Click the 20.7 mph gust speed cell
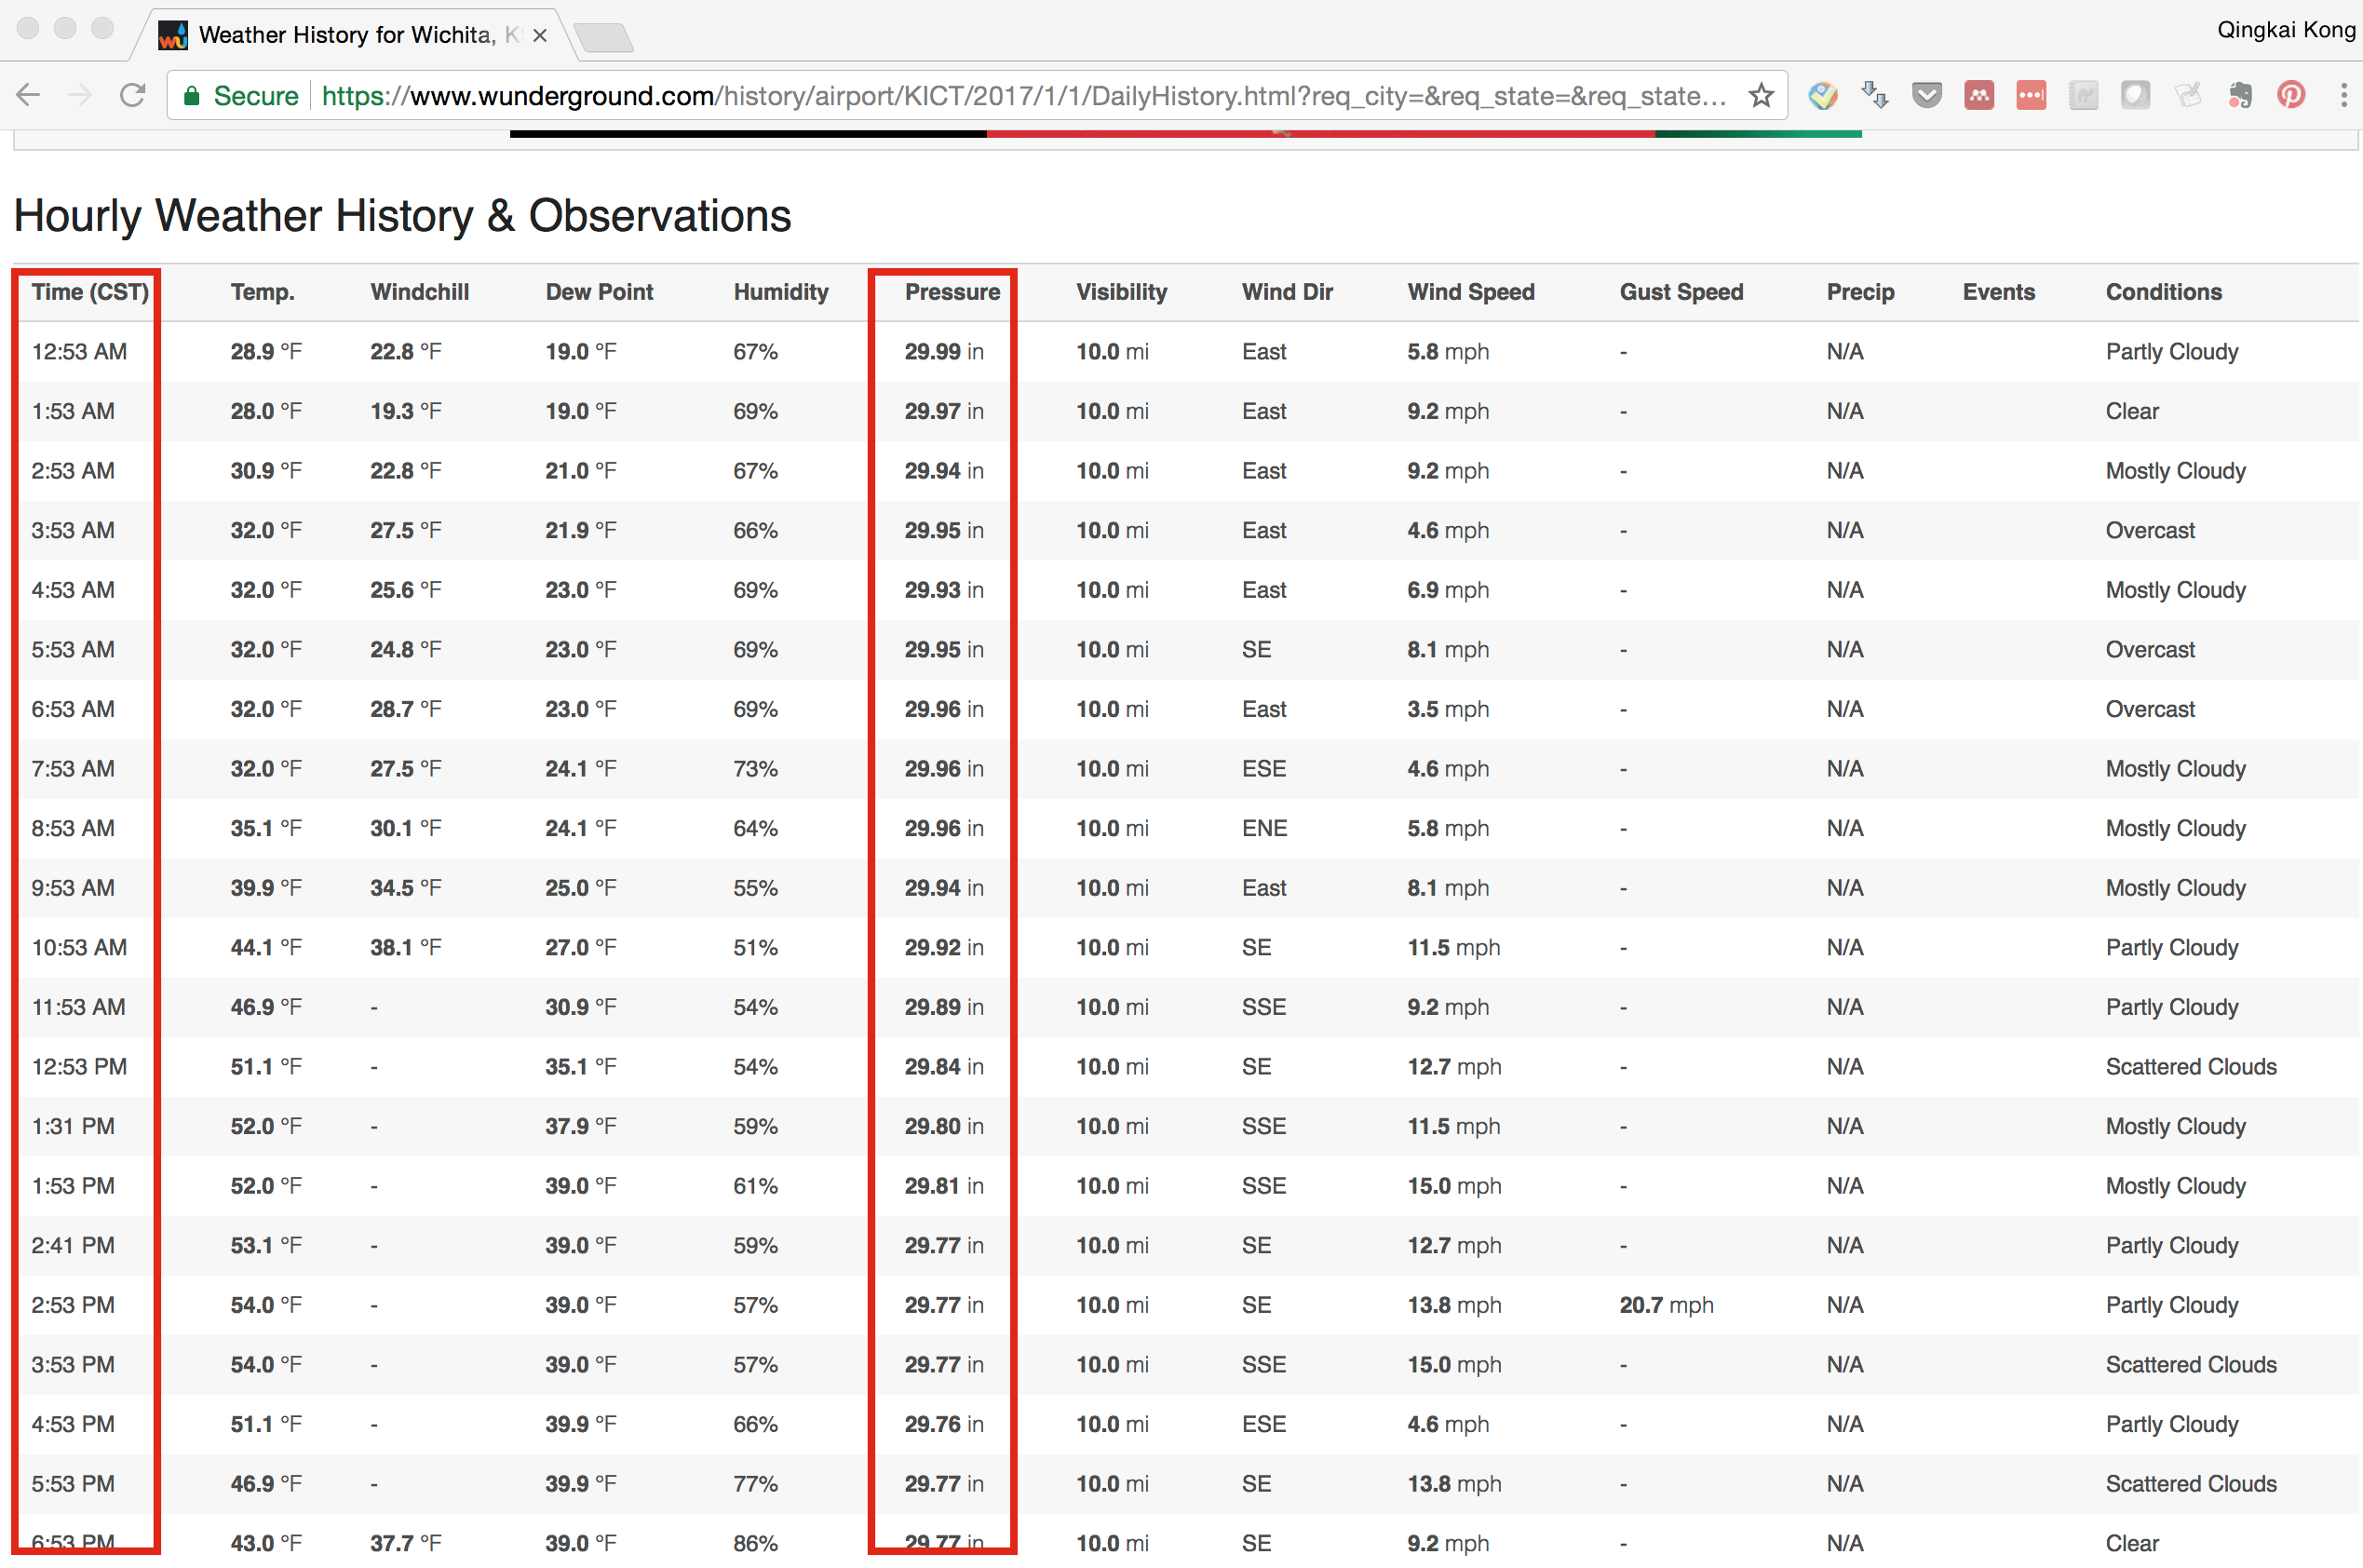Image resolution: width=2363 pixels, height=1568 pixels. 1665,1305
